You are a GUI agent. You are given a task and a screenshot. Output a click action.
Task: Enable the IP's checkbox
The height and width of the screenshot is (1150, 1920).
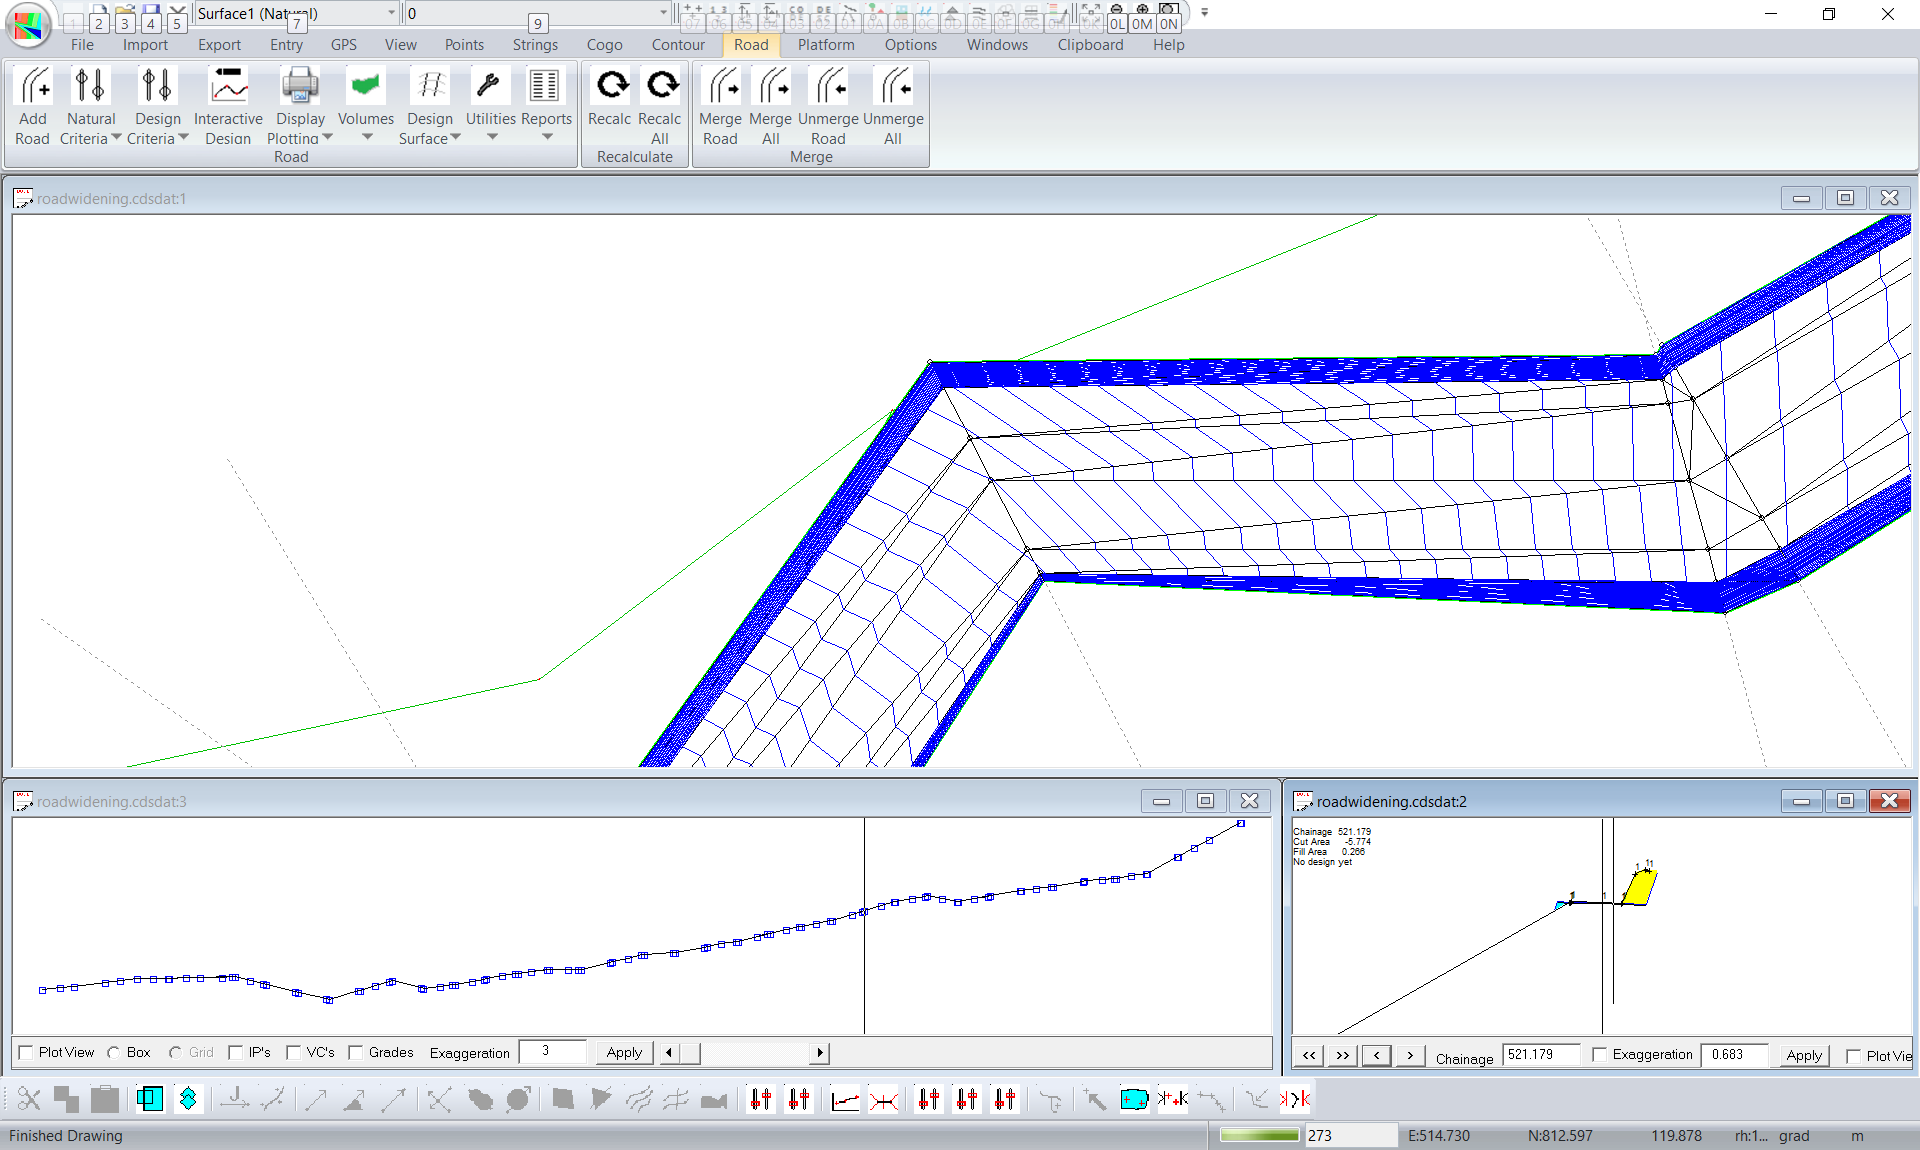click(237, 1052)
